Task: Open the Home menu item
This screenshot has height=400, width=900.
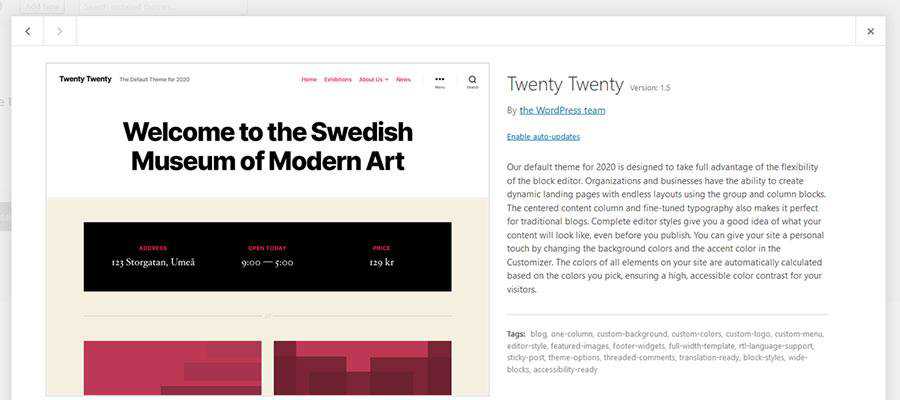Action: pos(309,79)
